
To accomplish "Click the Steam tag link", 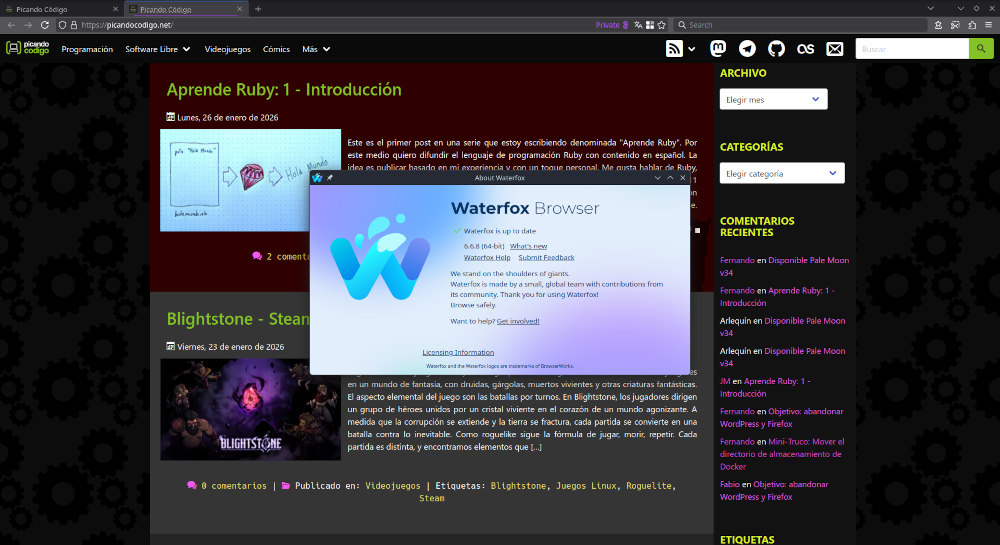I will [x=432, y=498].
